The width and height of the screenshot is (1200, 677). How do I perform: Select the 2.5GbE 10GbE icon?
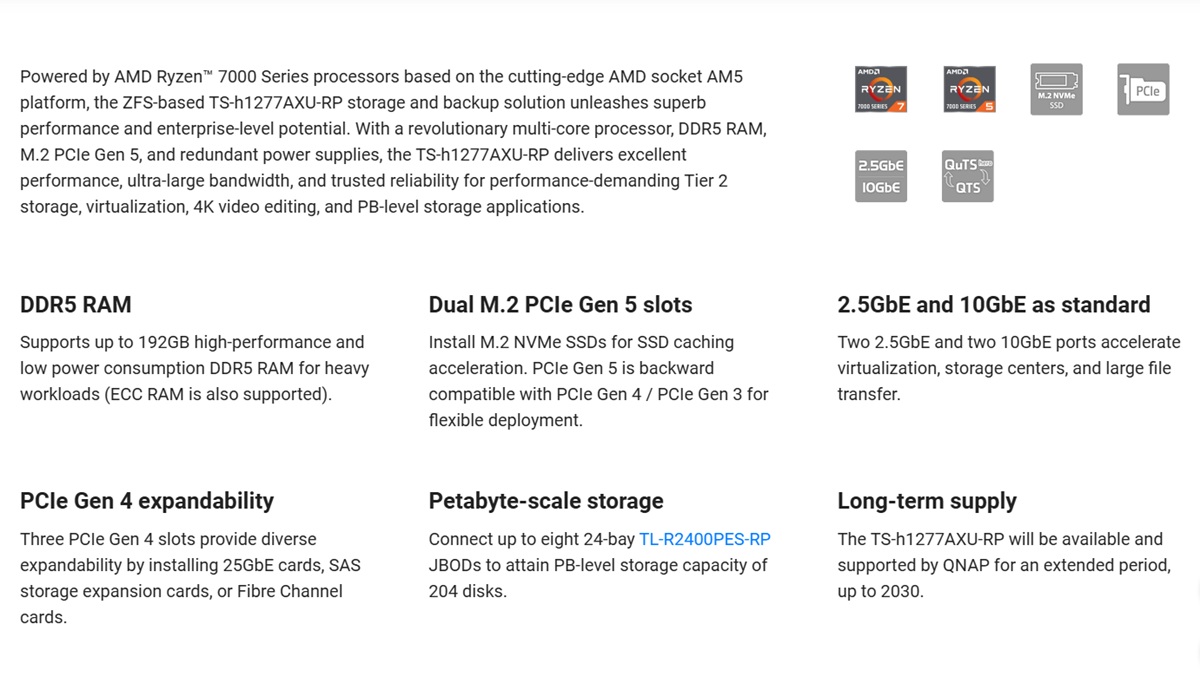coord(881,177)
